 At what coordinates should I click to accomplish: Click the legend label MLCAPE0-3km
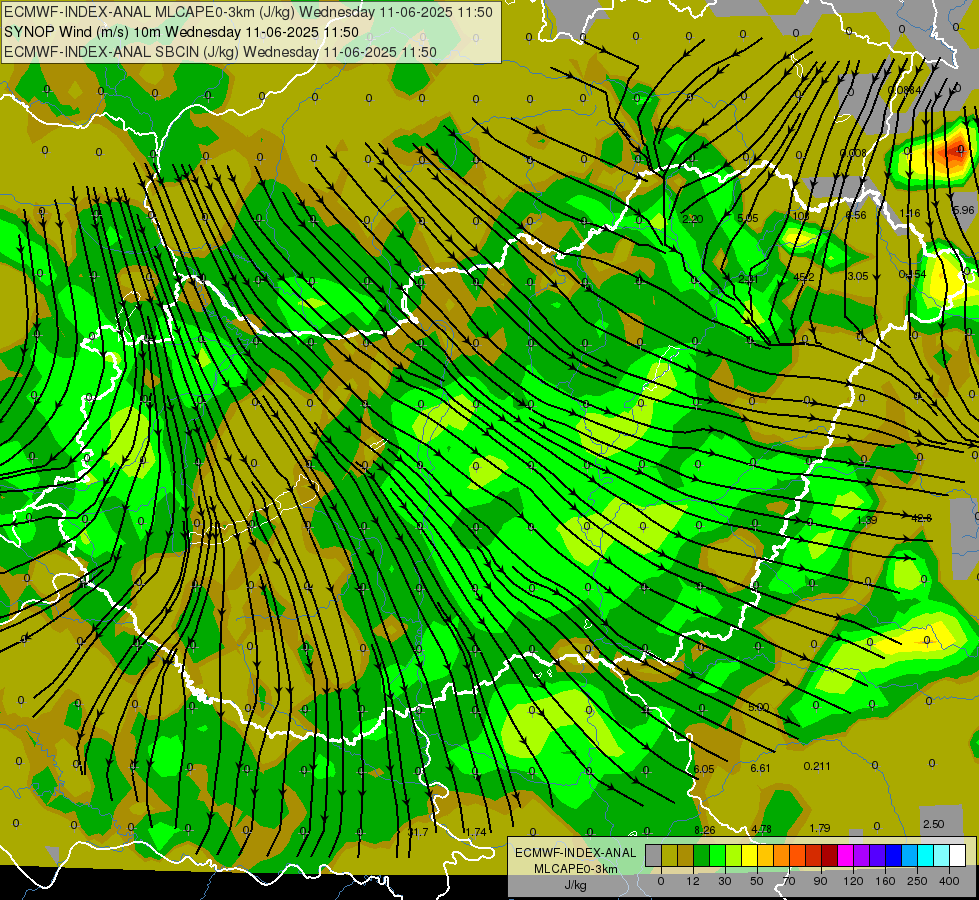[x=575, y=869]
